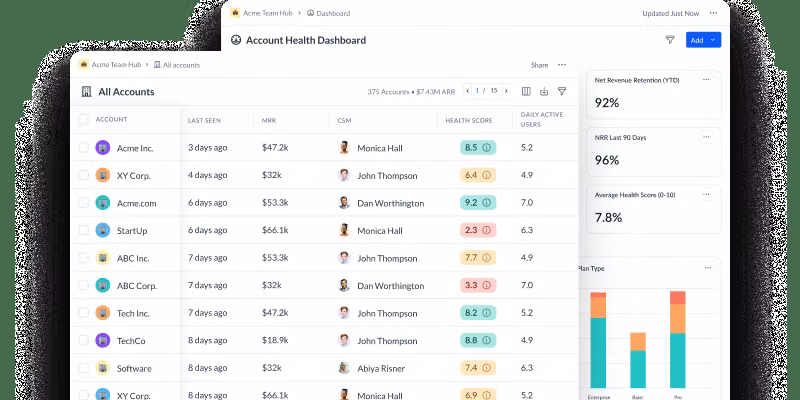Click the Acme Inc. account avatar icon
The width and height of the screenshot is (800, 400).
[x=102, y=147]
